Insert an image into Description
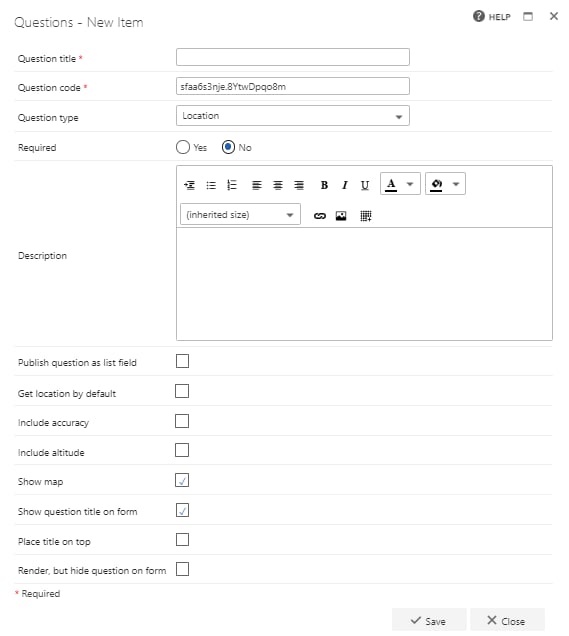Screen dimensions: 569x636 click(341, 216)
